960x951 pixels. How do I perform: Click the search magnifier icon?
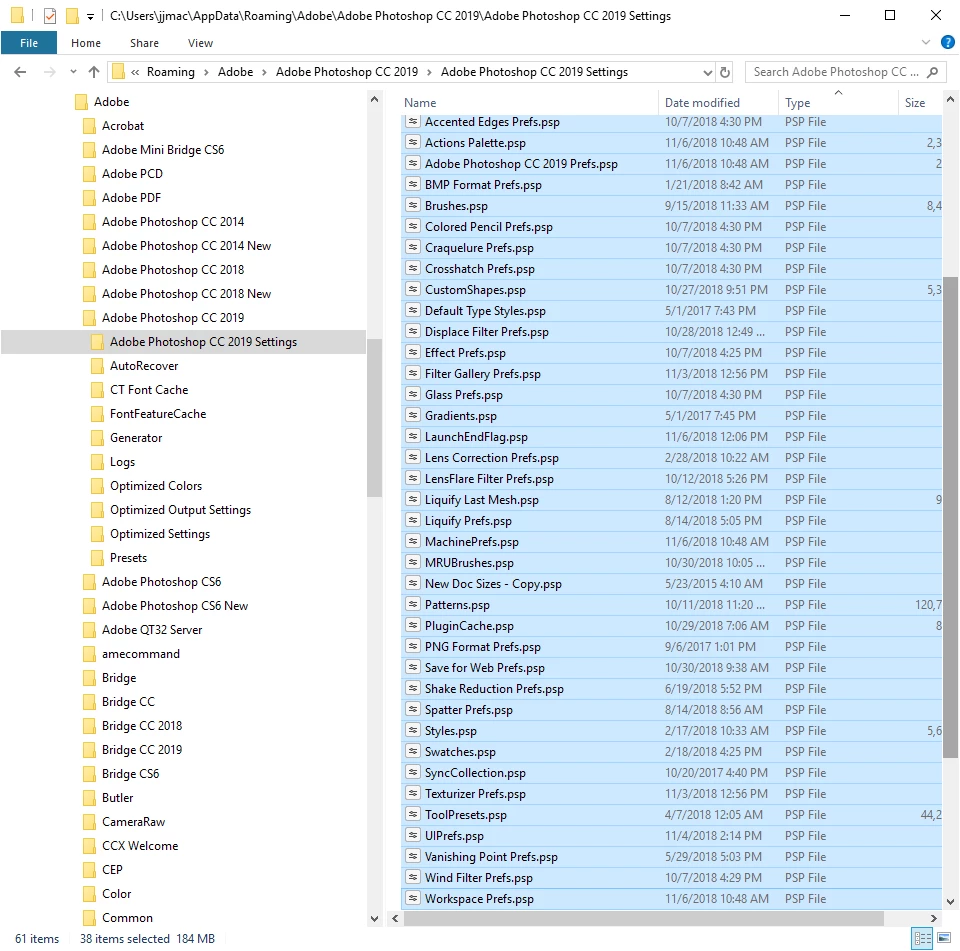coord(932,72)
